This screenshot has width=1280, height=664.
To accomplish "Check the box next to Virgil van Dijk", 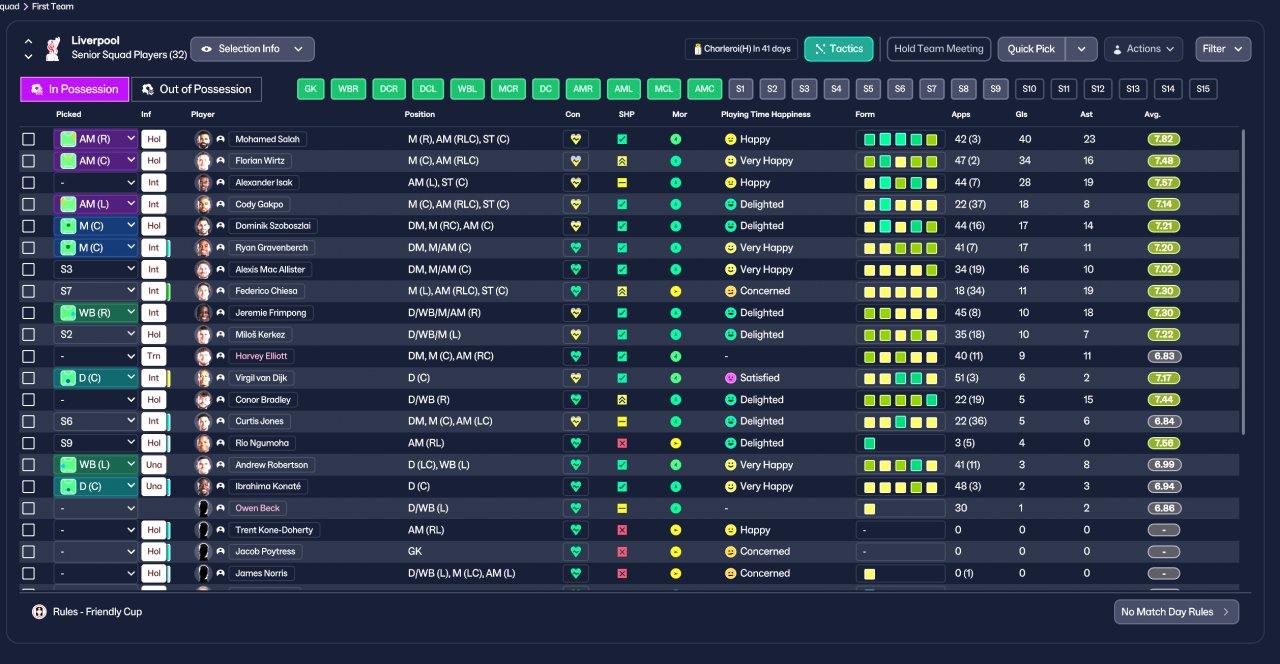I will [28, 378].
